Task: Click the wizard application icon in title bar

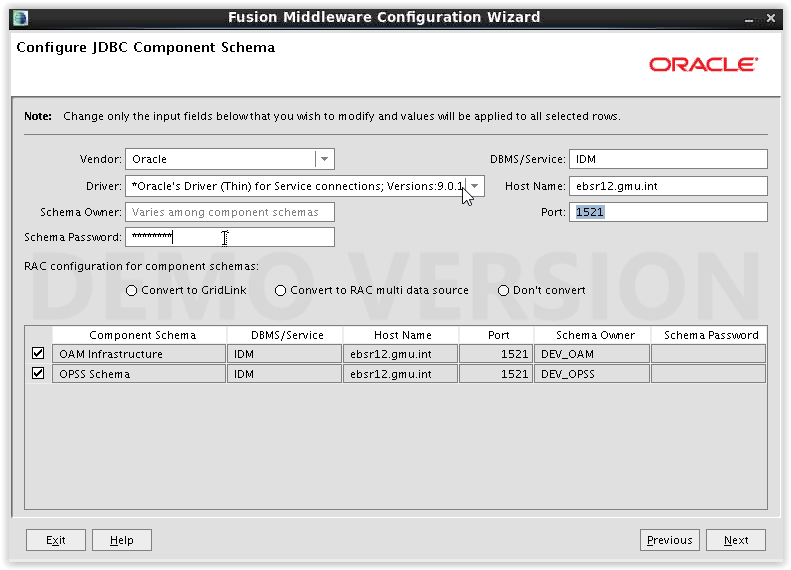Action: pos(21,18)
